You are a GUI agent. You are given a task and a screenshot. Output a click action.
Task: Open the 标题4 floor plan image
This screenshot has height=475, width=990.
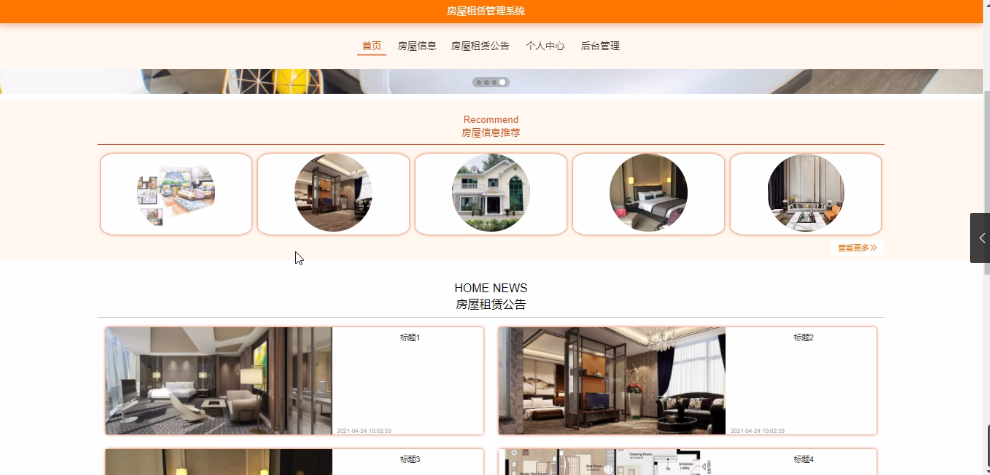click(612, 462)
